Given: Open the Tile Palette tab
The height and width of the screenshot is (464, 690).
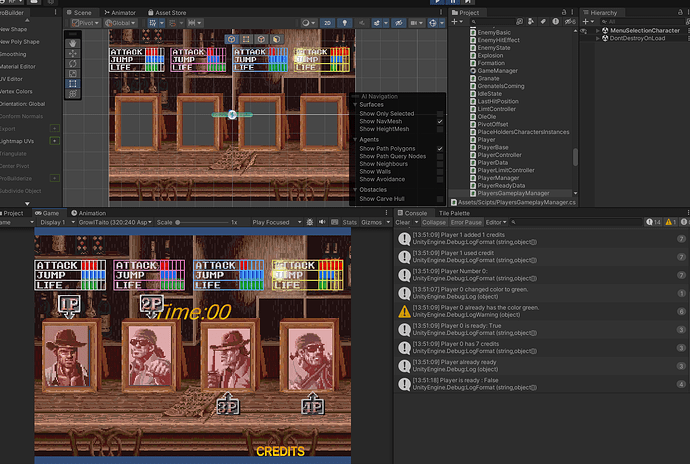Looking at the screenshot, I should (454, 213).
